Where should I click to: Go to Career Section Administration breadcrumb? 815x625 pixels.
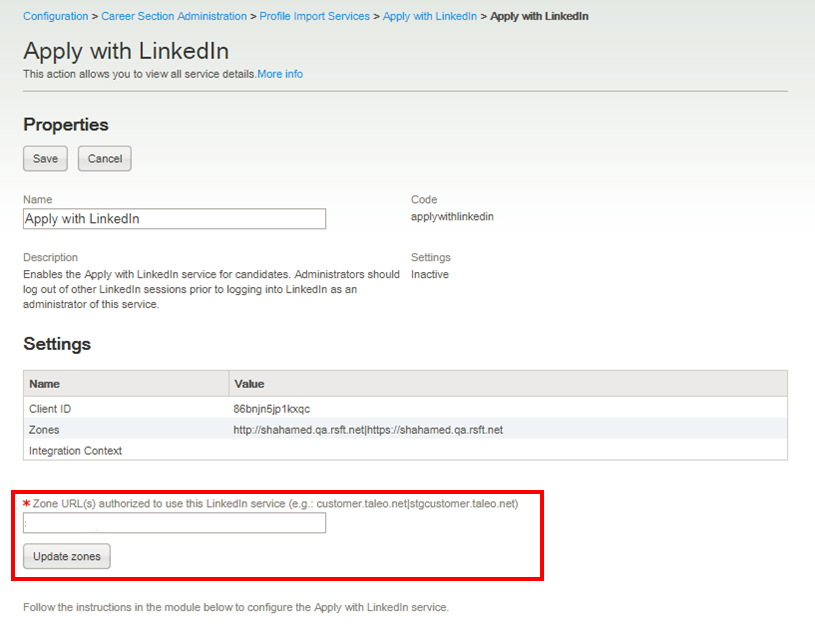[x=174, y=16]
